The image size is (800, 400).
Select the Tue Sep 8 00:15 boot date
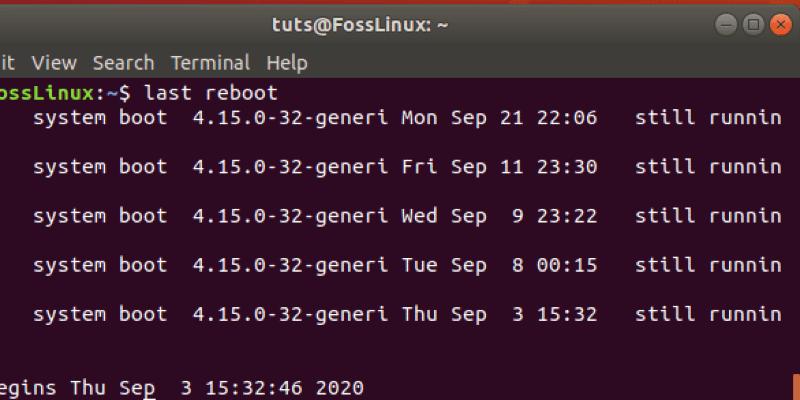coord(498,265)
